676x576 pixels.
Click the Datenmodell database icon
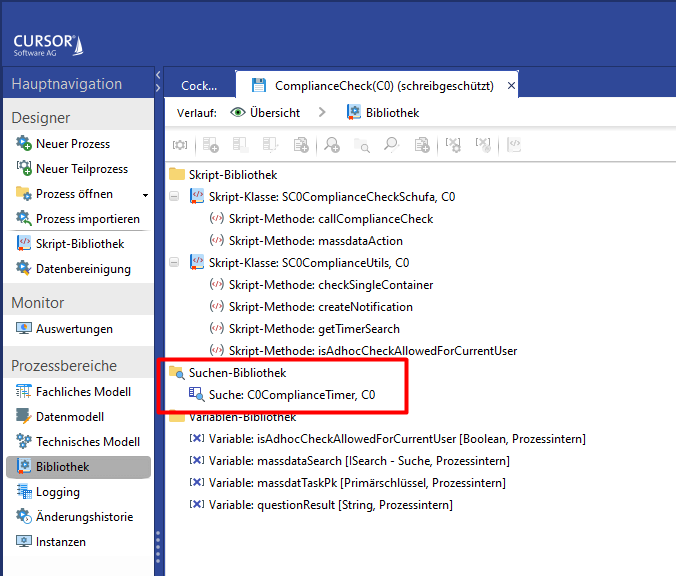pos(24,417)
